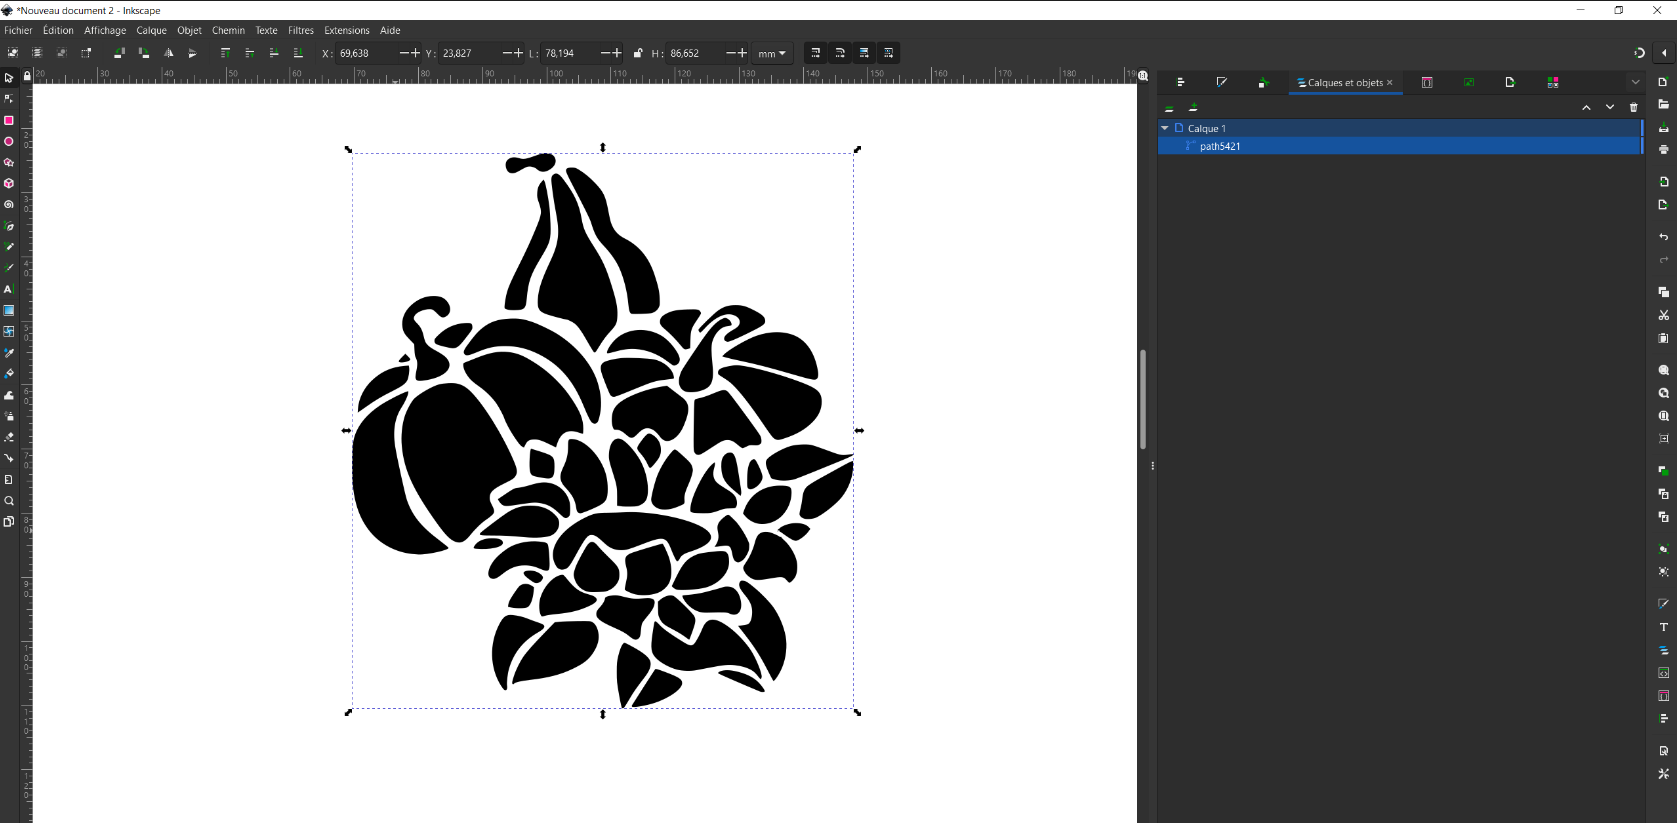Select the Mesh gradient tool
The image size is (1677, 823).
[9, 331]
